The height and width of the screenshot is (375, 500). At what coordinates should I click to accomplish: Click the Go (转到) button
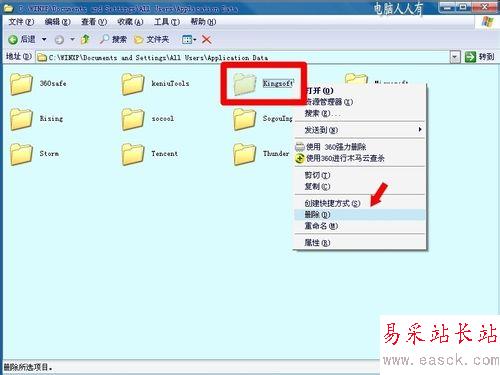[x=480, y=57]
